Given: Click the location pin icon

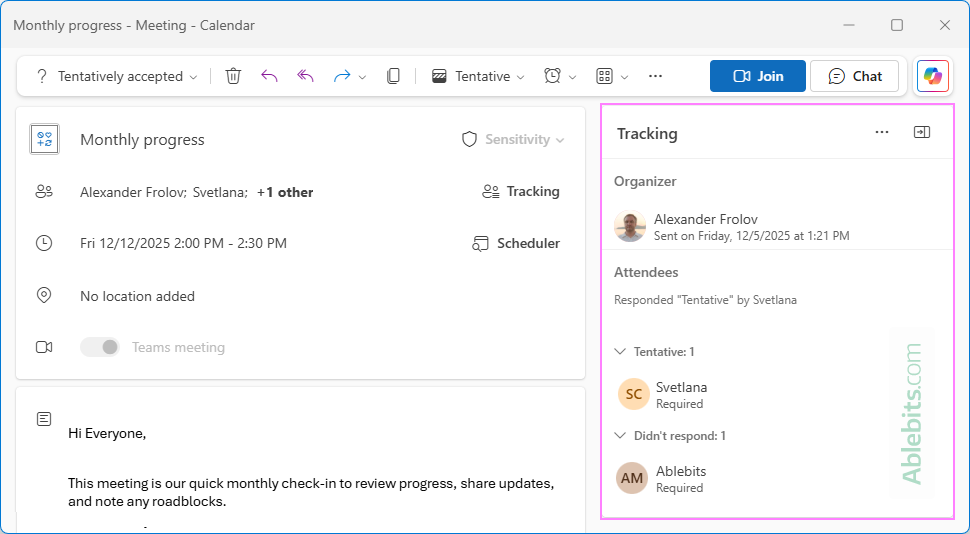Looking at the screenshot, I should [44, 295].
